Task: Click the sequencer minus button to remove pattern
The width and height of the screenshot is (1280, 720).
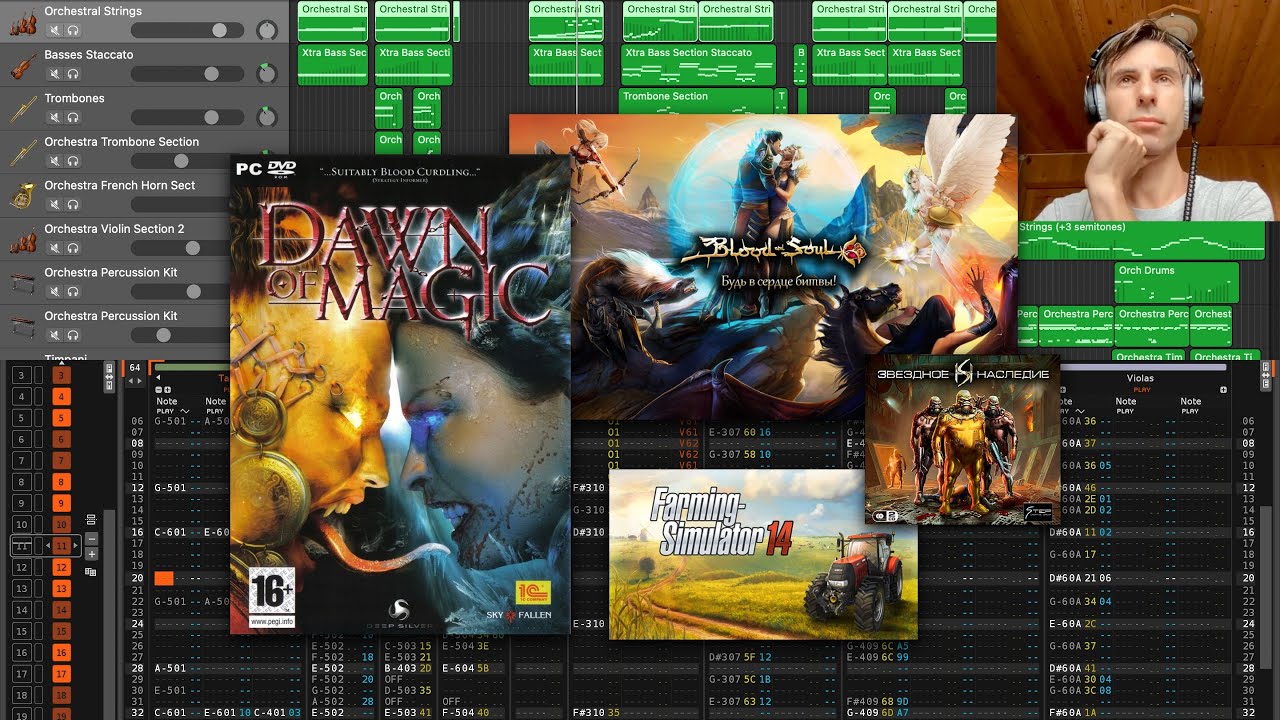Action: (91, 538)
